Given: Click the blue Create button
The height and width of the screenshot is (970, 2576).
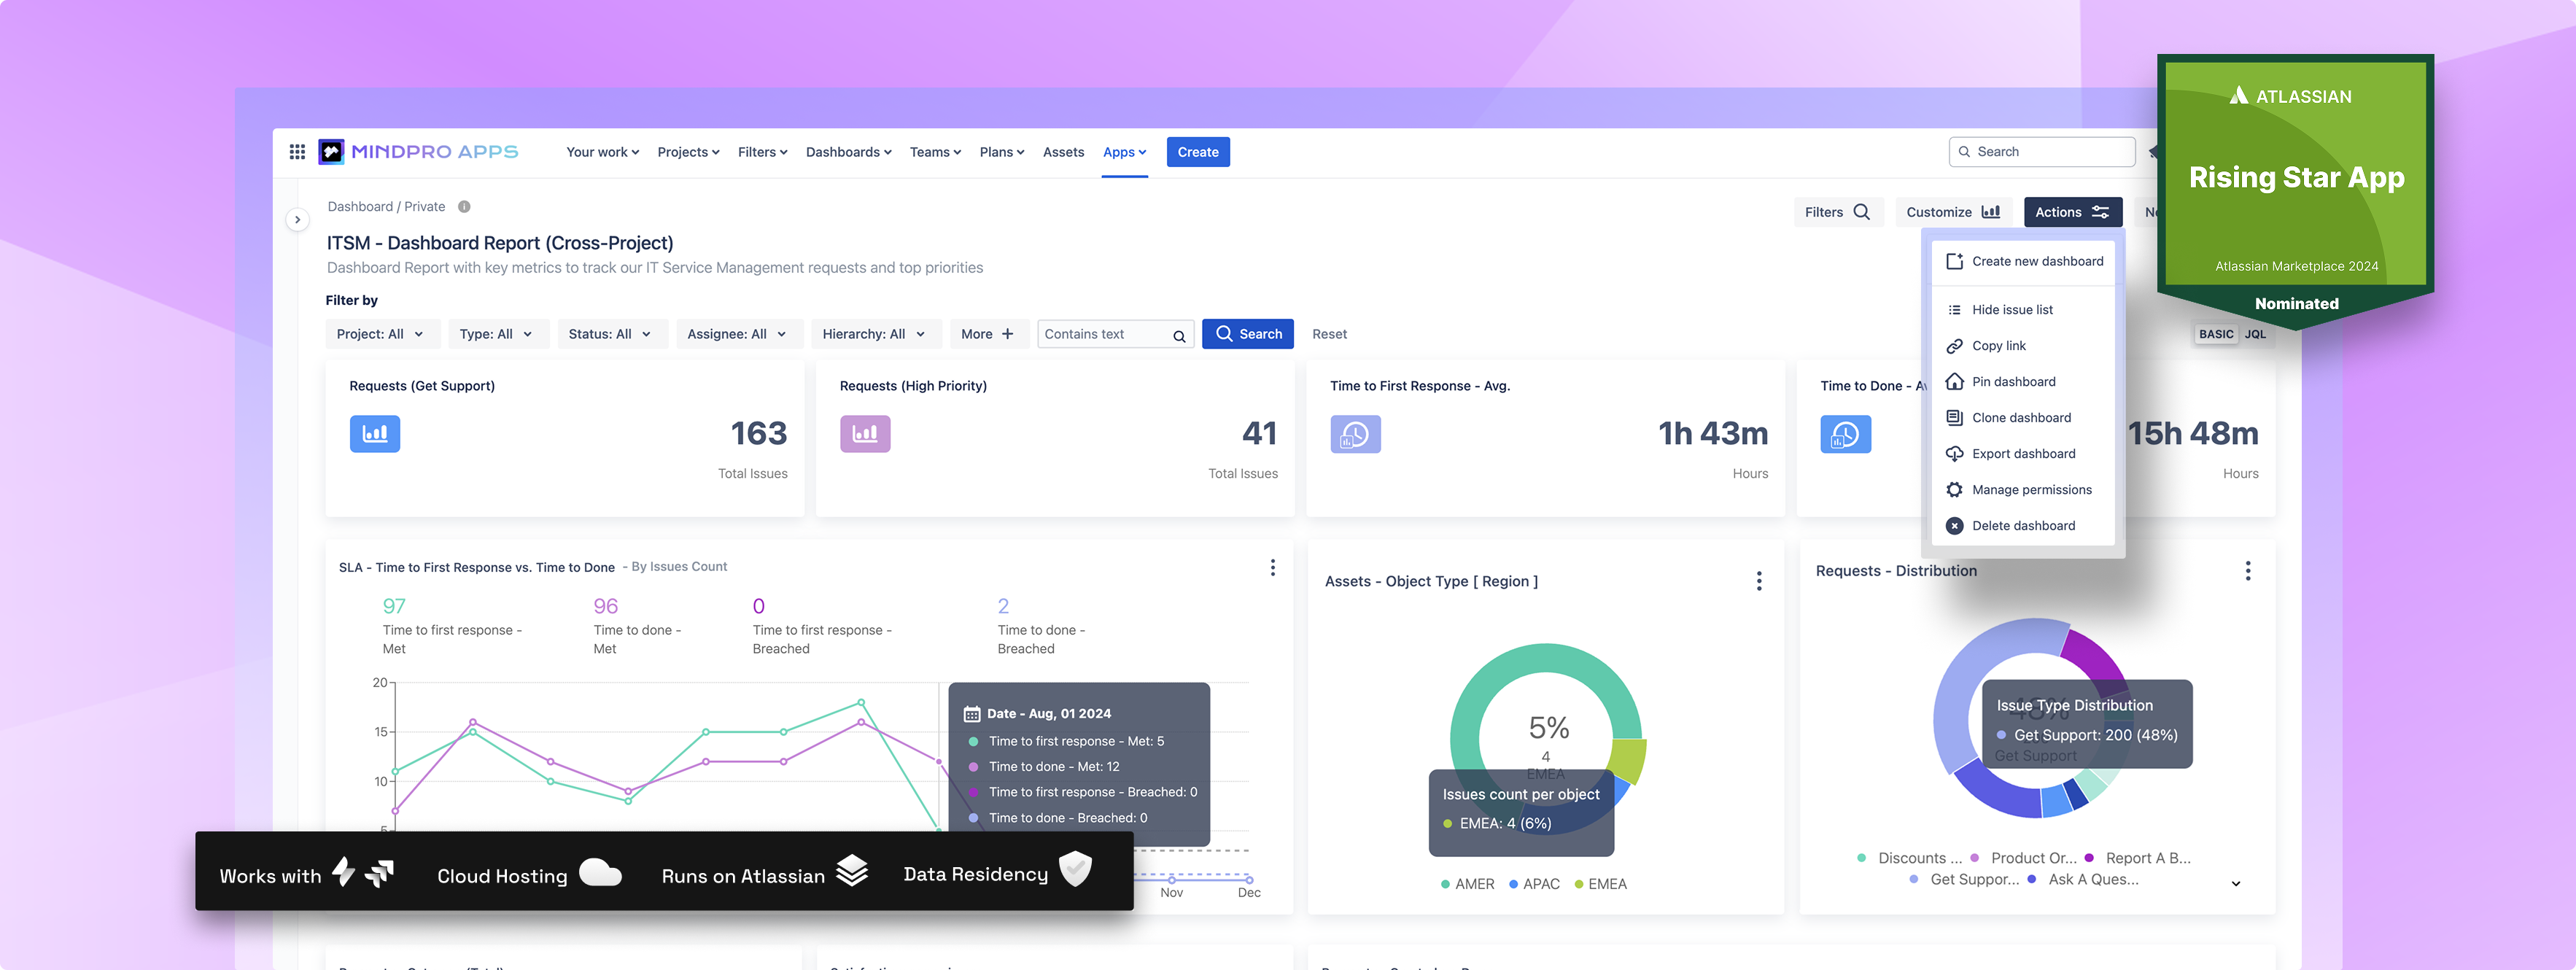Looking at the screenshot, I should [x=1198, y=152].
